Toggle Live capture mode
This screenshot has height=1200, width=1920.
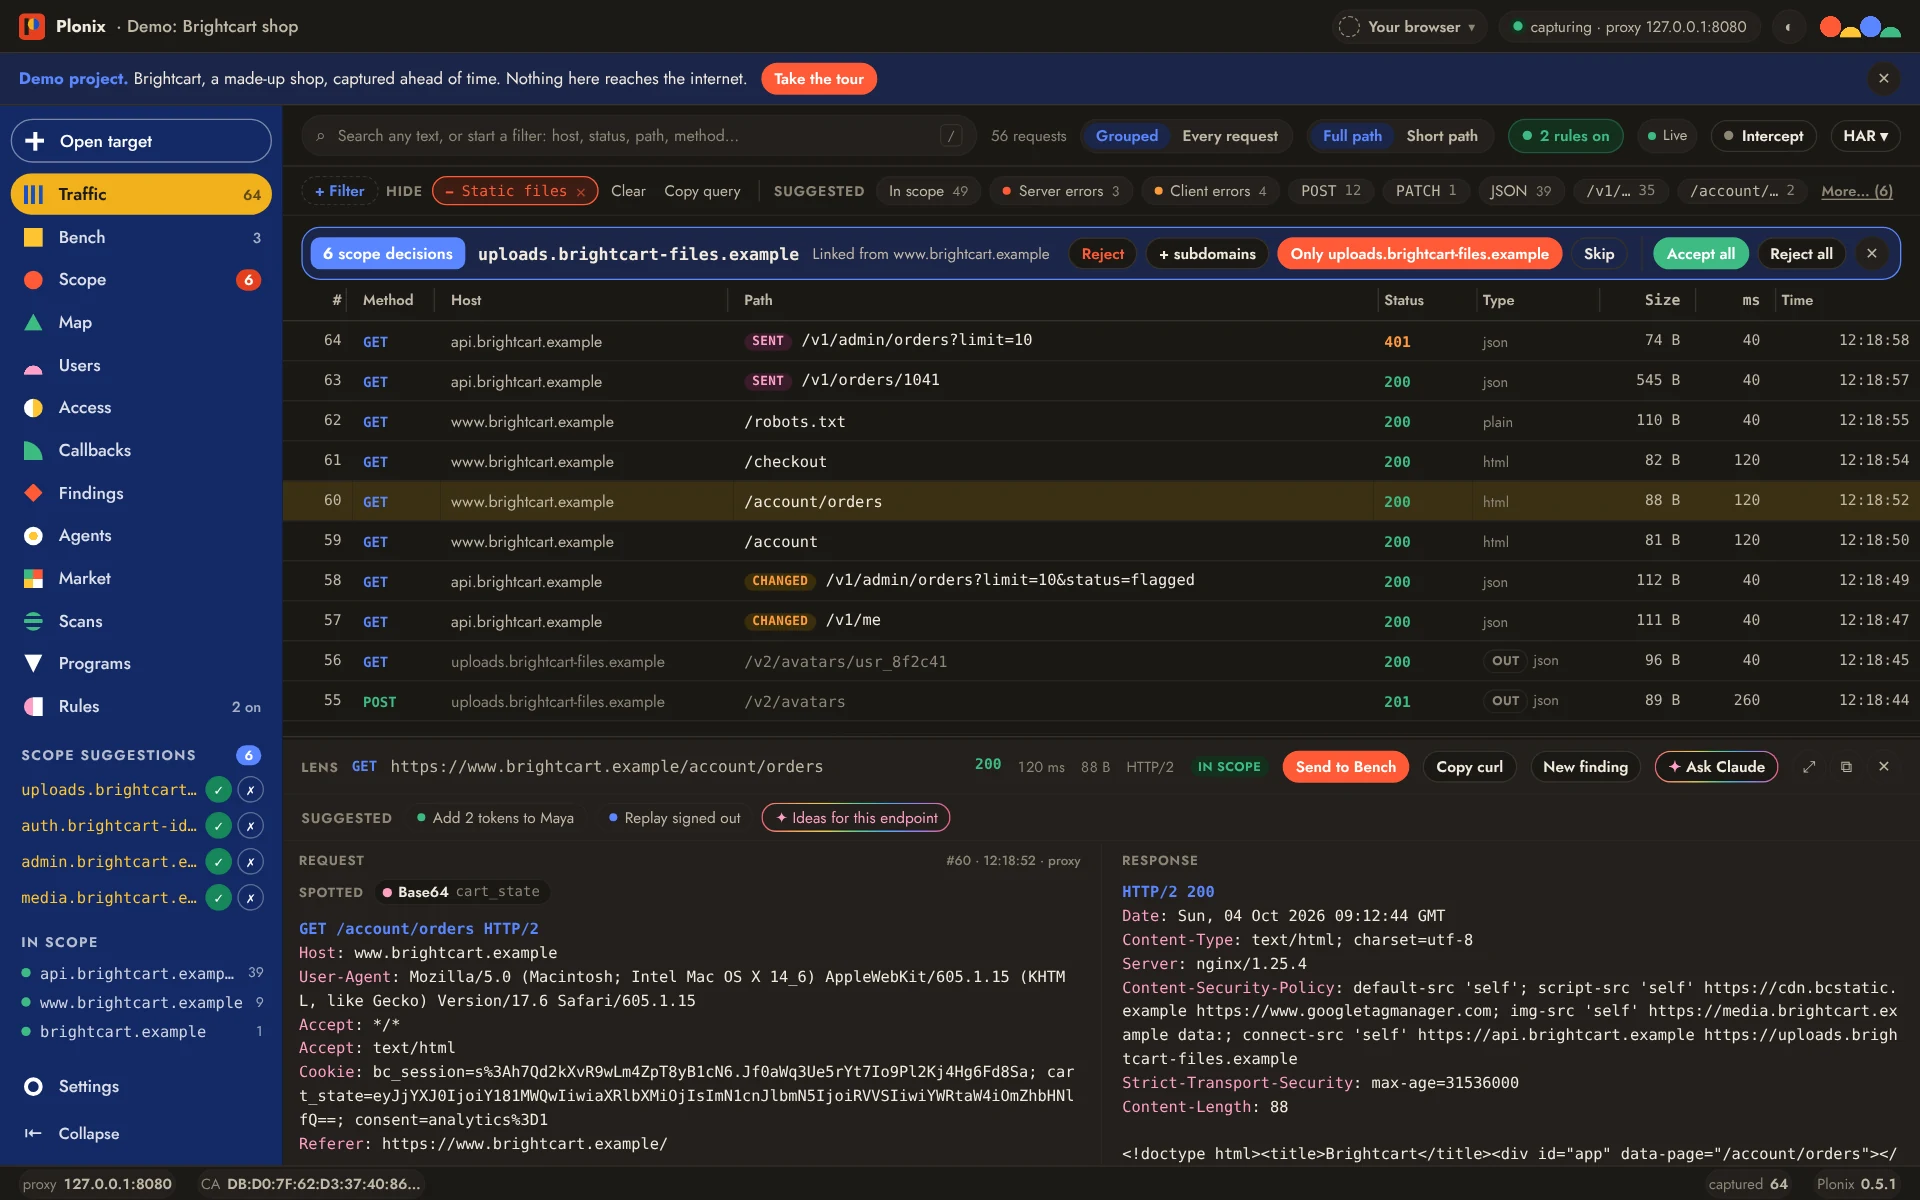pos(1667,136)
